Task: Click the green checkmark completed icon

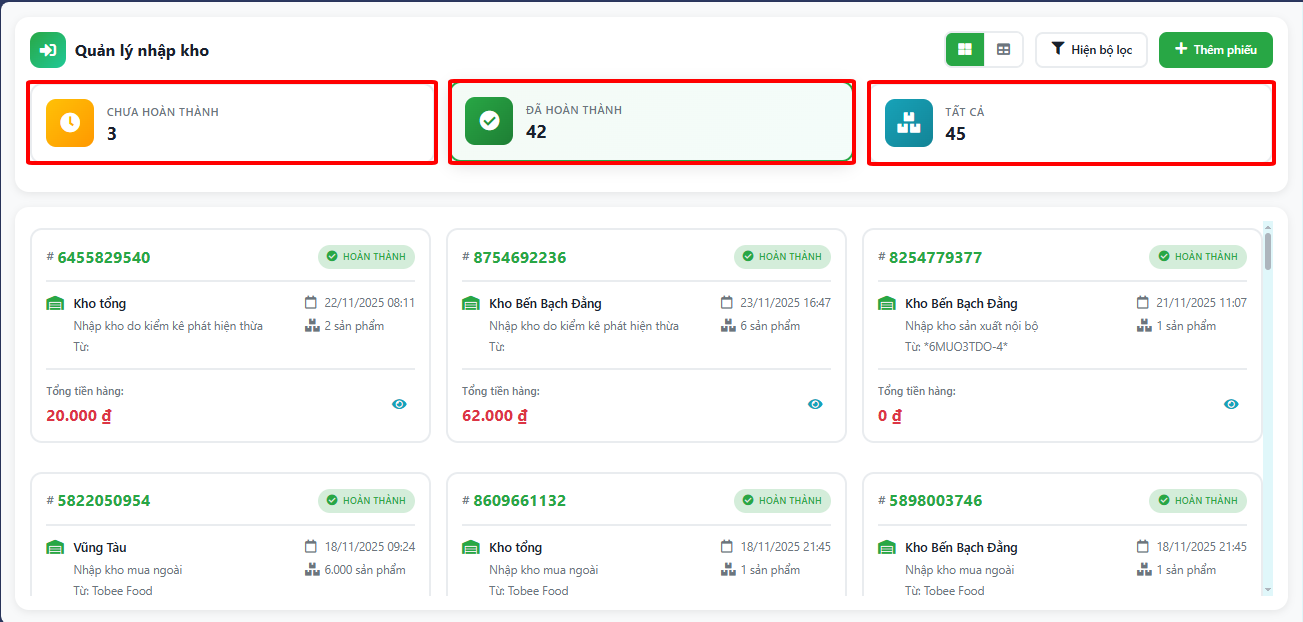Action: click(489, 121)
